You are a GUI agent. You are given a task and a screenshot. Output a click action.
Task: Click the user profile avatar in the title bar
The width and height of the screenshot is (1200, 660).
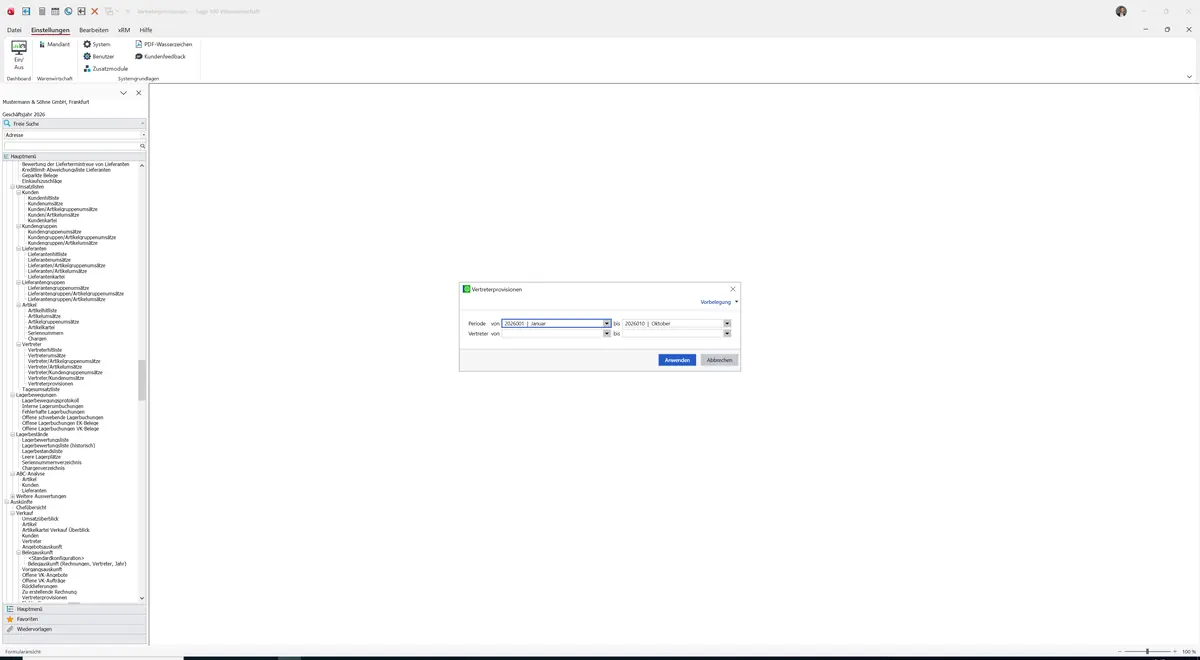pos(1121,11)
